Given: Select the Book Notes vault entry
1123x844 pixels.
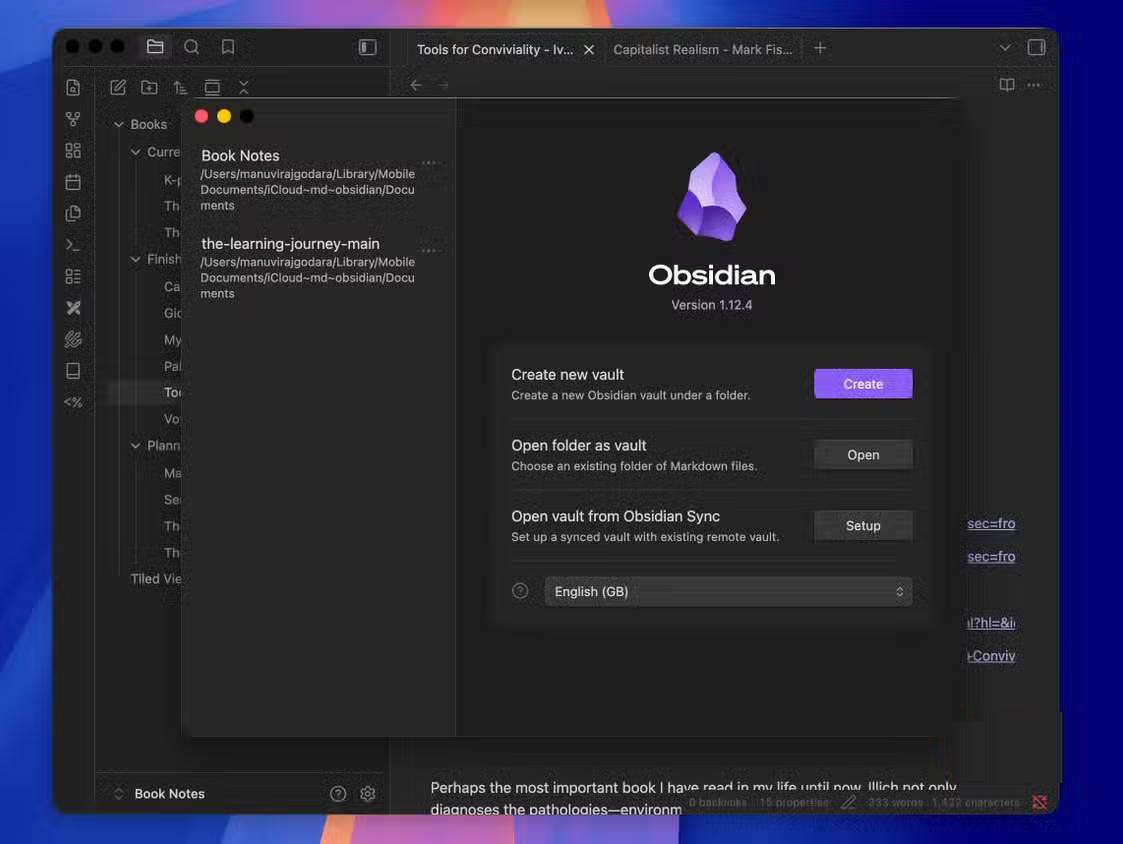Looking at the screenshot, I should pyautogui.click(x=308, y=180).
